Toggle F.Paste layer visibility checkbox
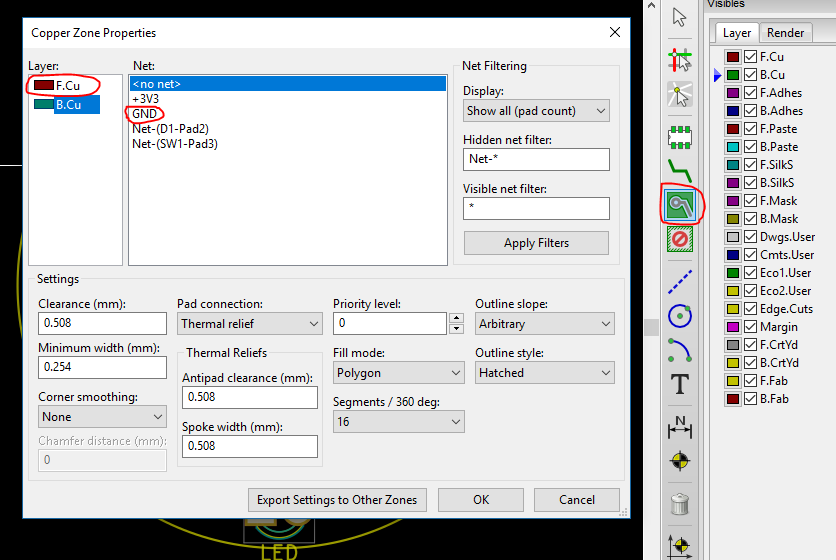The image size is (836, 560). point(750,129)
